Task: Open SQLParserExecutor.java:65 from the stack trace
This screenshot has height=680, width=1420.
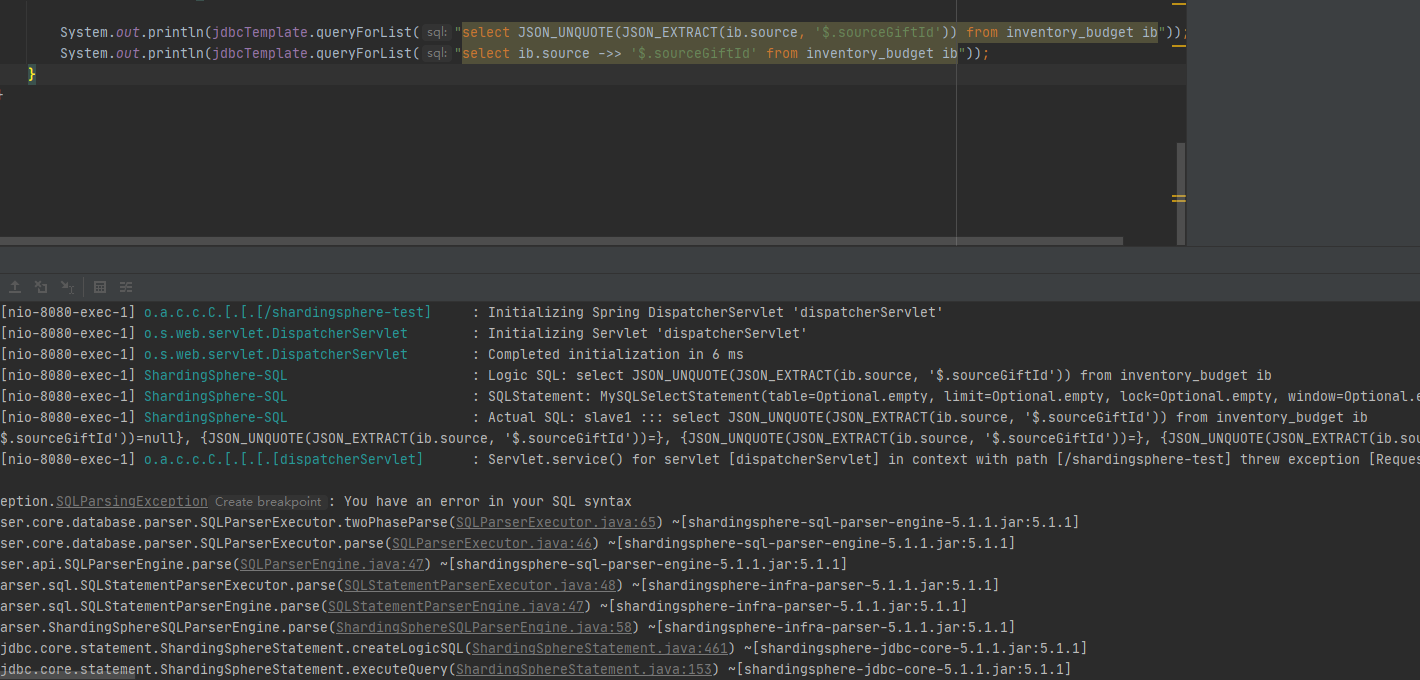Action: [x=555, y=522]
